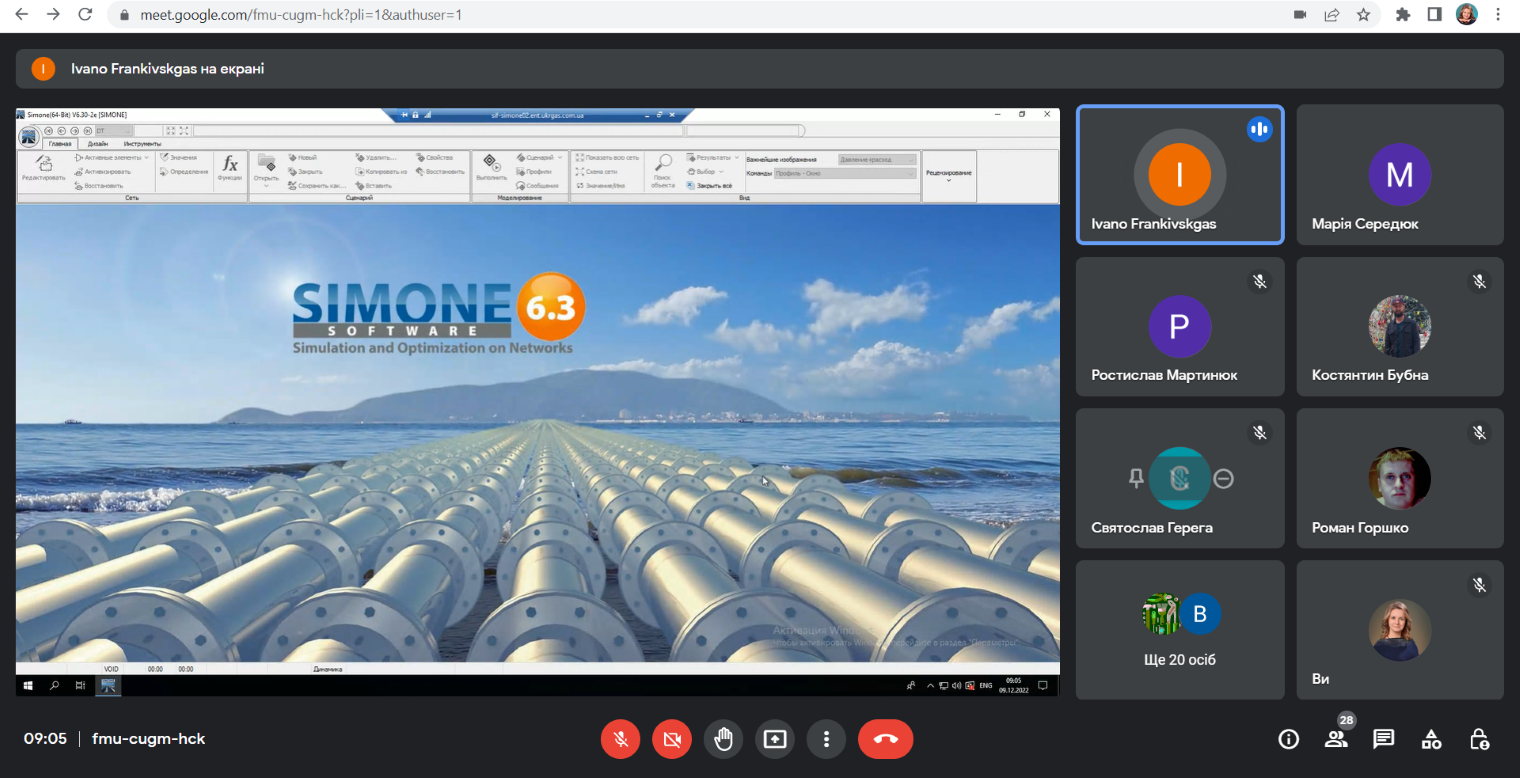Click Simone round application menu button

click(28, 137)
